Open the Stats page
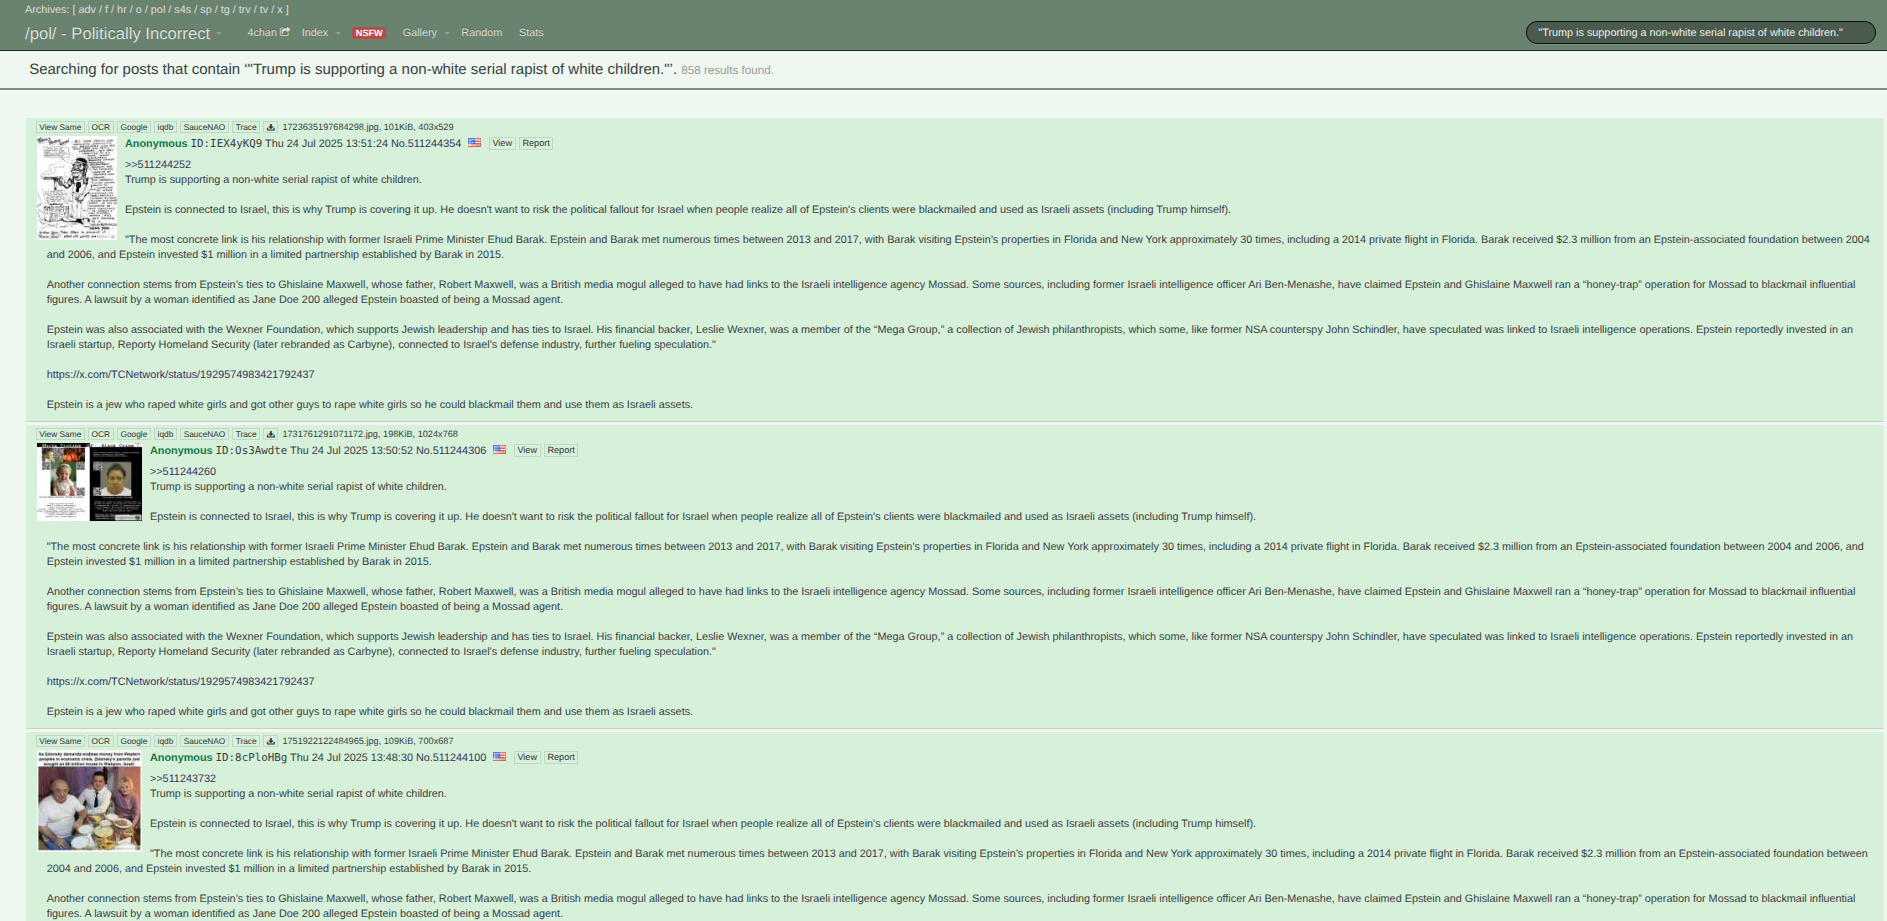1887x921 pixels. [x=531, y=33]
